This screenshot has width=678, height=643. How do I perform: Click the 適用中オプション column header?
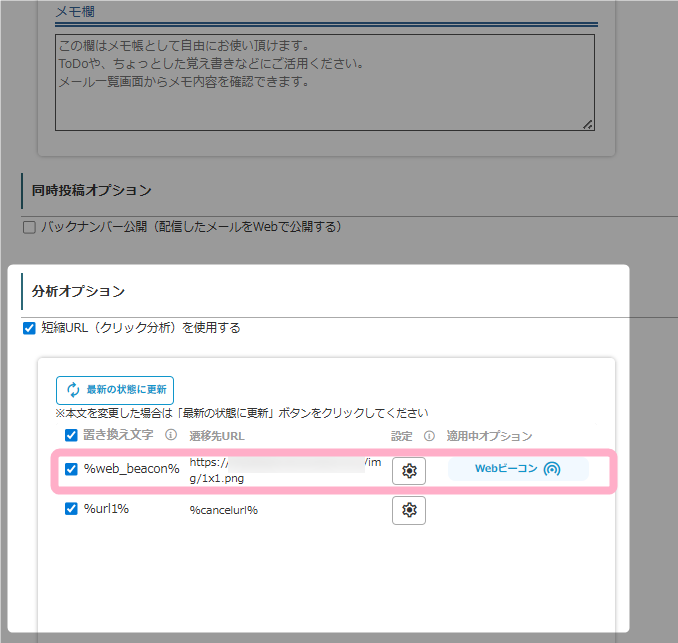click(489, 436)
